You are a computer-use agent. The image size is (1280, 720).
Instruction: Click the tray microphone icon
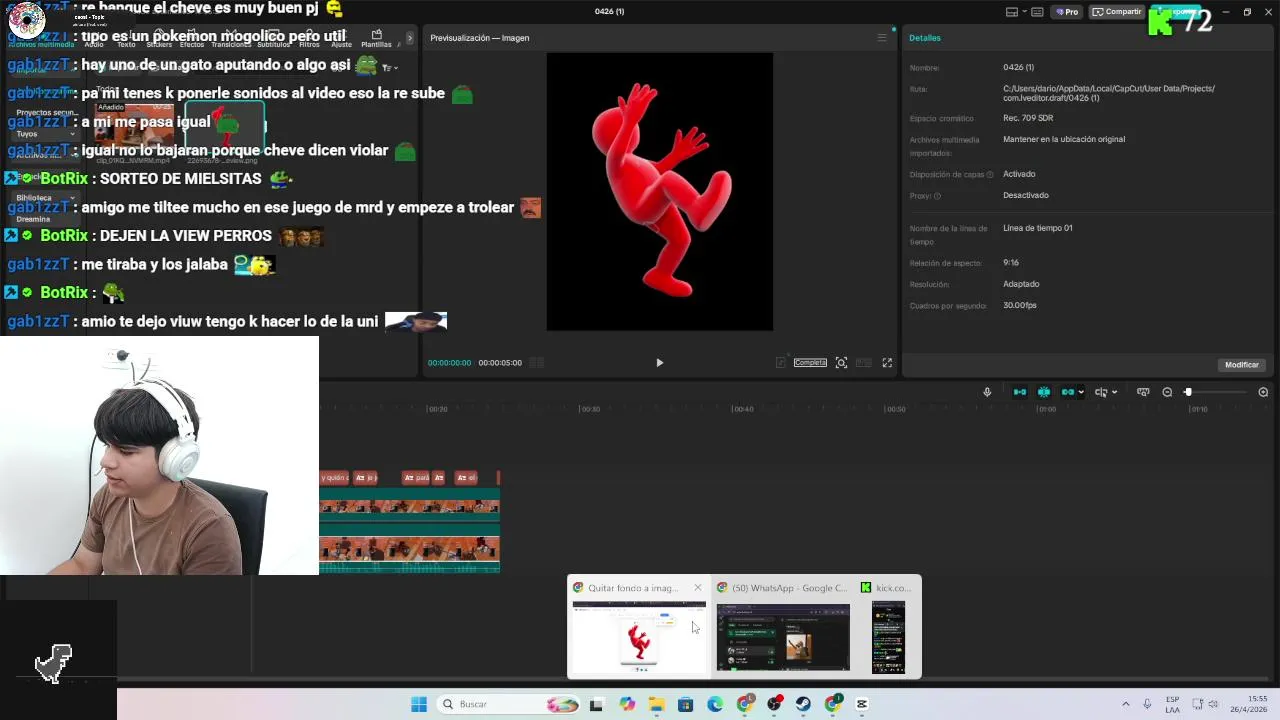tap(1147, 704)
